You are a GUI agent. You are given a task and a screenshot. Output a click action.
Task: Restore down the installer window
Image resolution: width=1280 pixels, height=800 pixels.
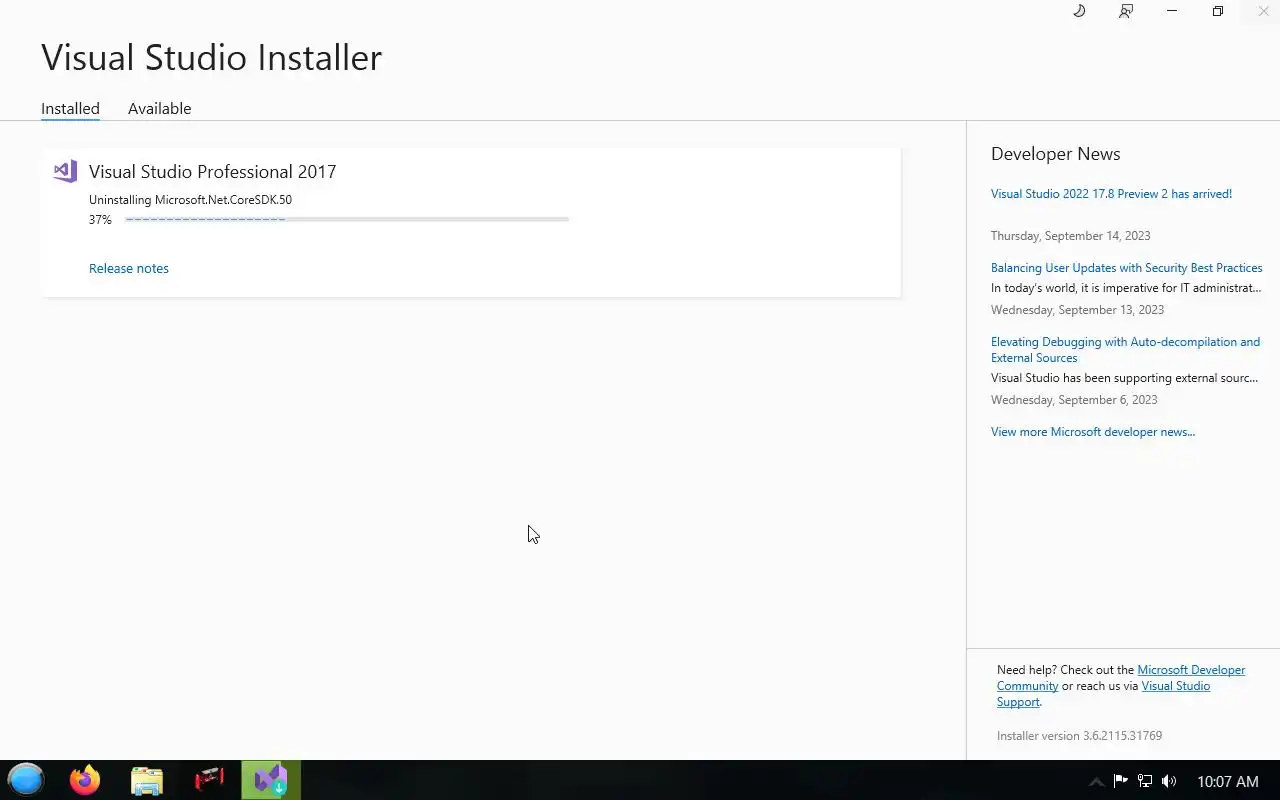click(1218, 11)
